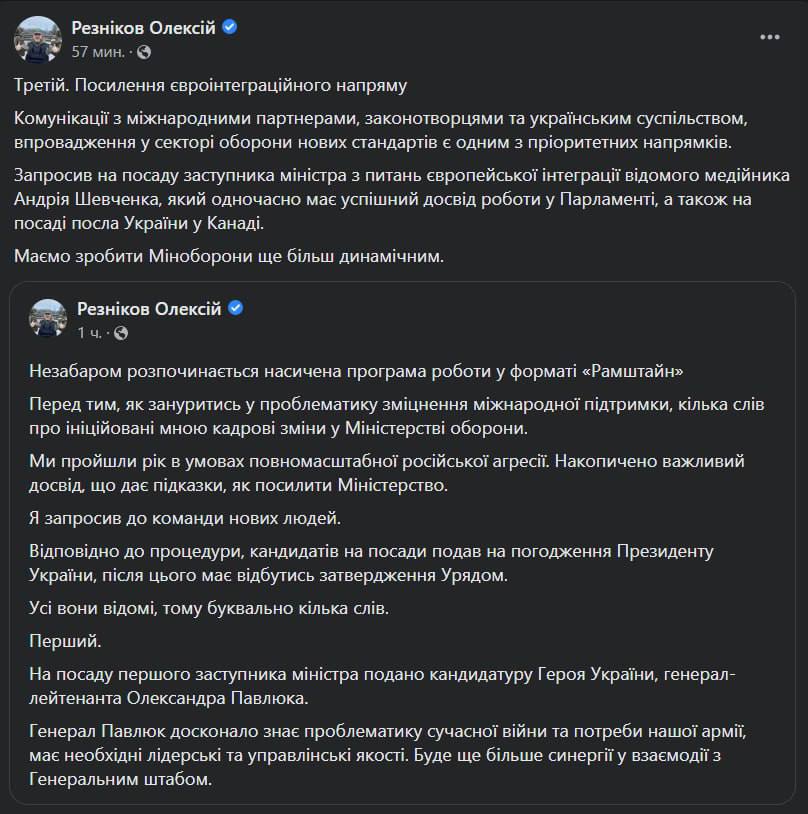Image resolution: width=808 pixels, height=814 pixels.
Task: Click the globe audience icon next to 57 мин.
Action: (x=144, y=51)
